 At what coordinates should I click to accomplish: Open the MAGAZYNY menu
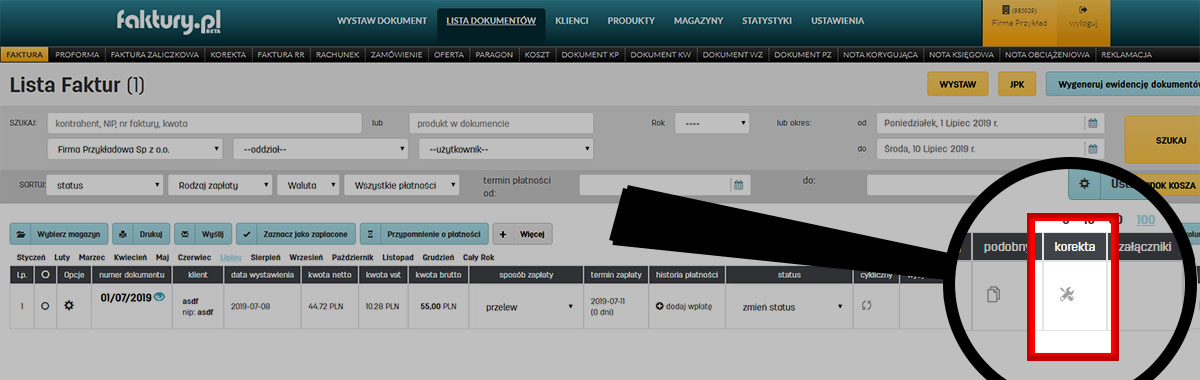tap(698, 20)
